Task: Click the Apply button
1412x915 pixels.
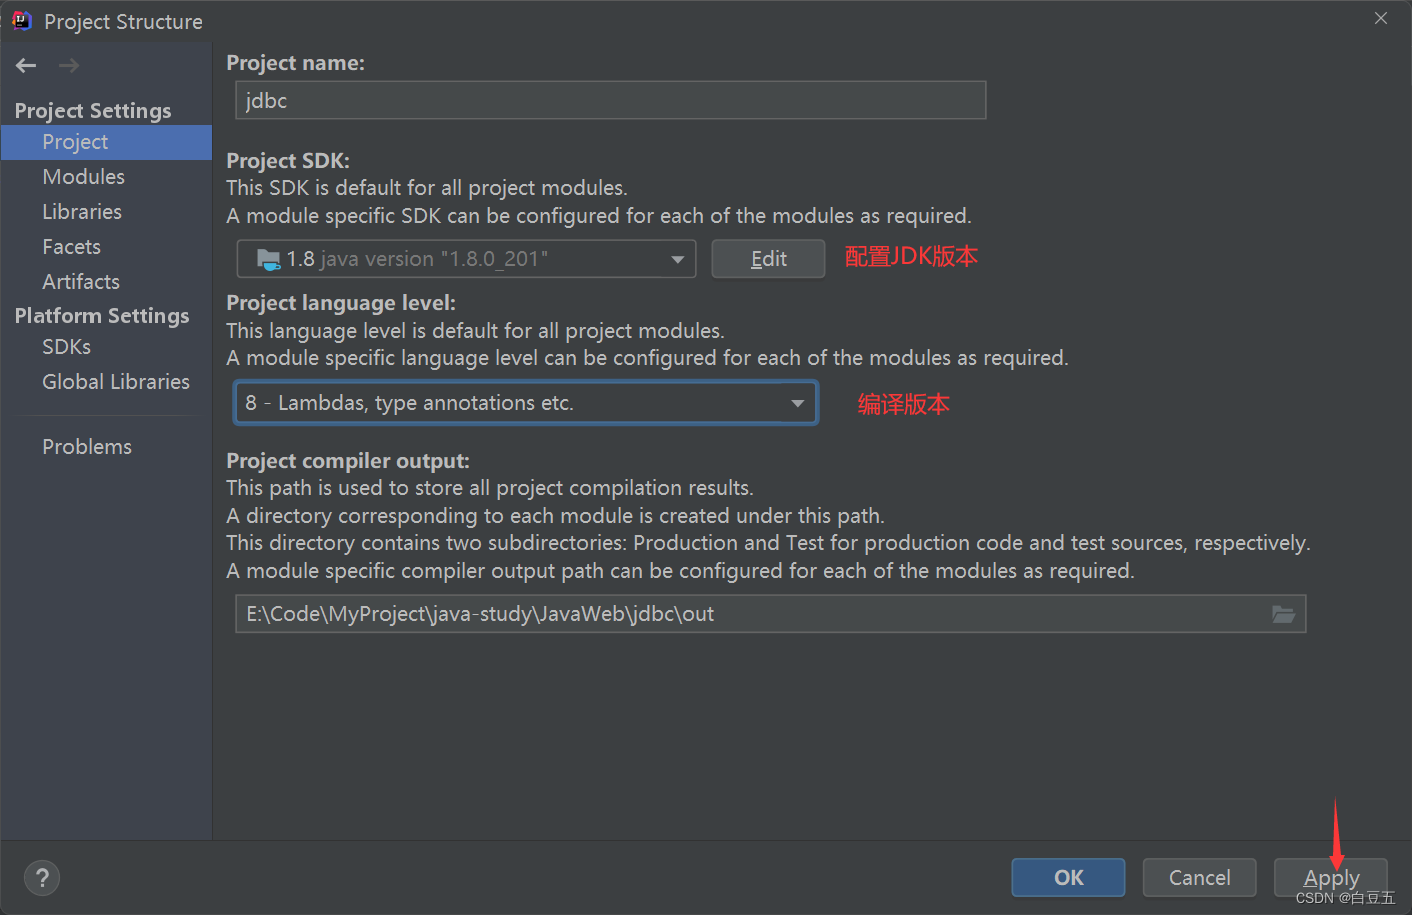Action: 1331,878
